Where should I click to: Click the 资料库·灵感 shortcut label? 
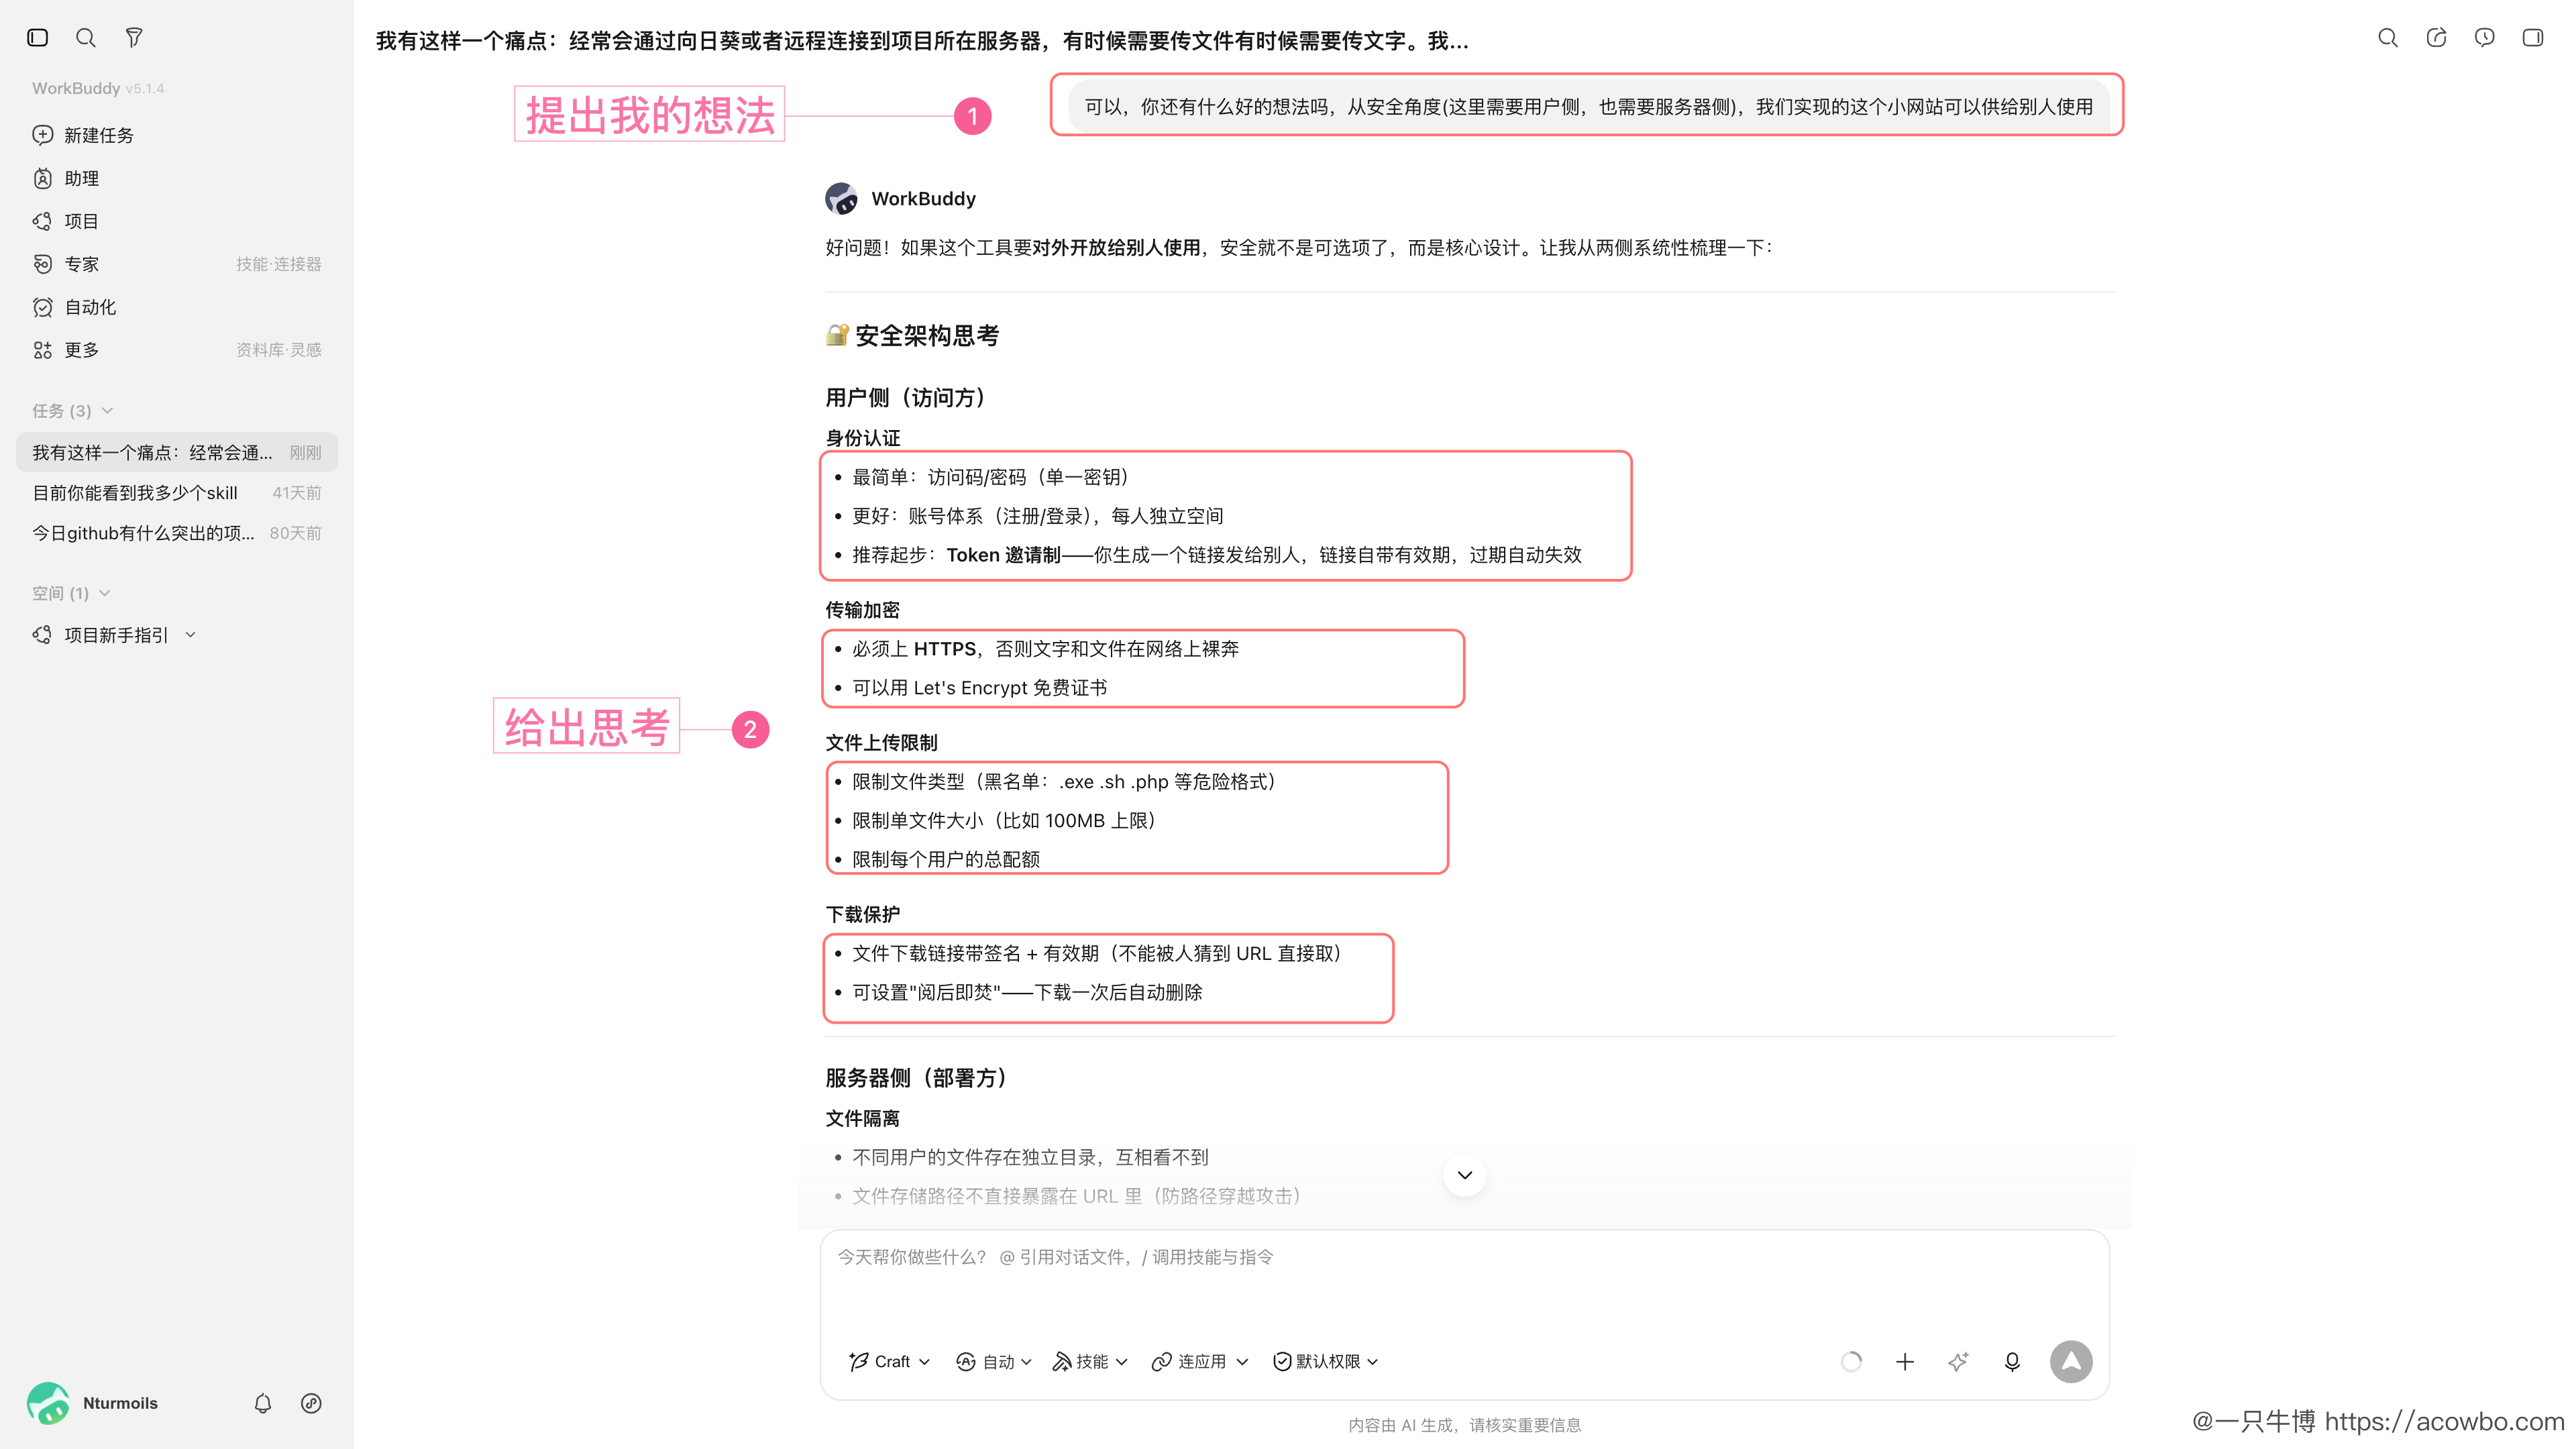(278, 350)
